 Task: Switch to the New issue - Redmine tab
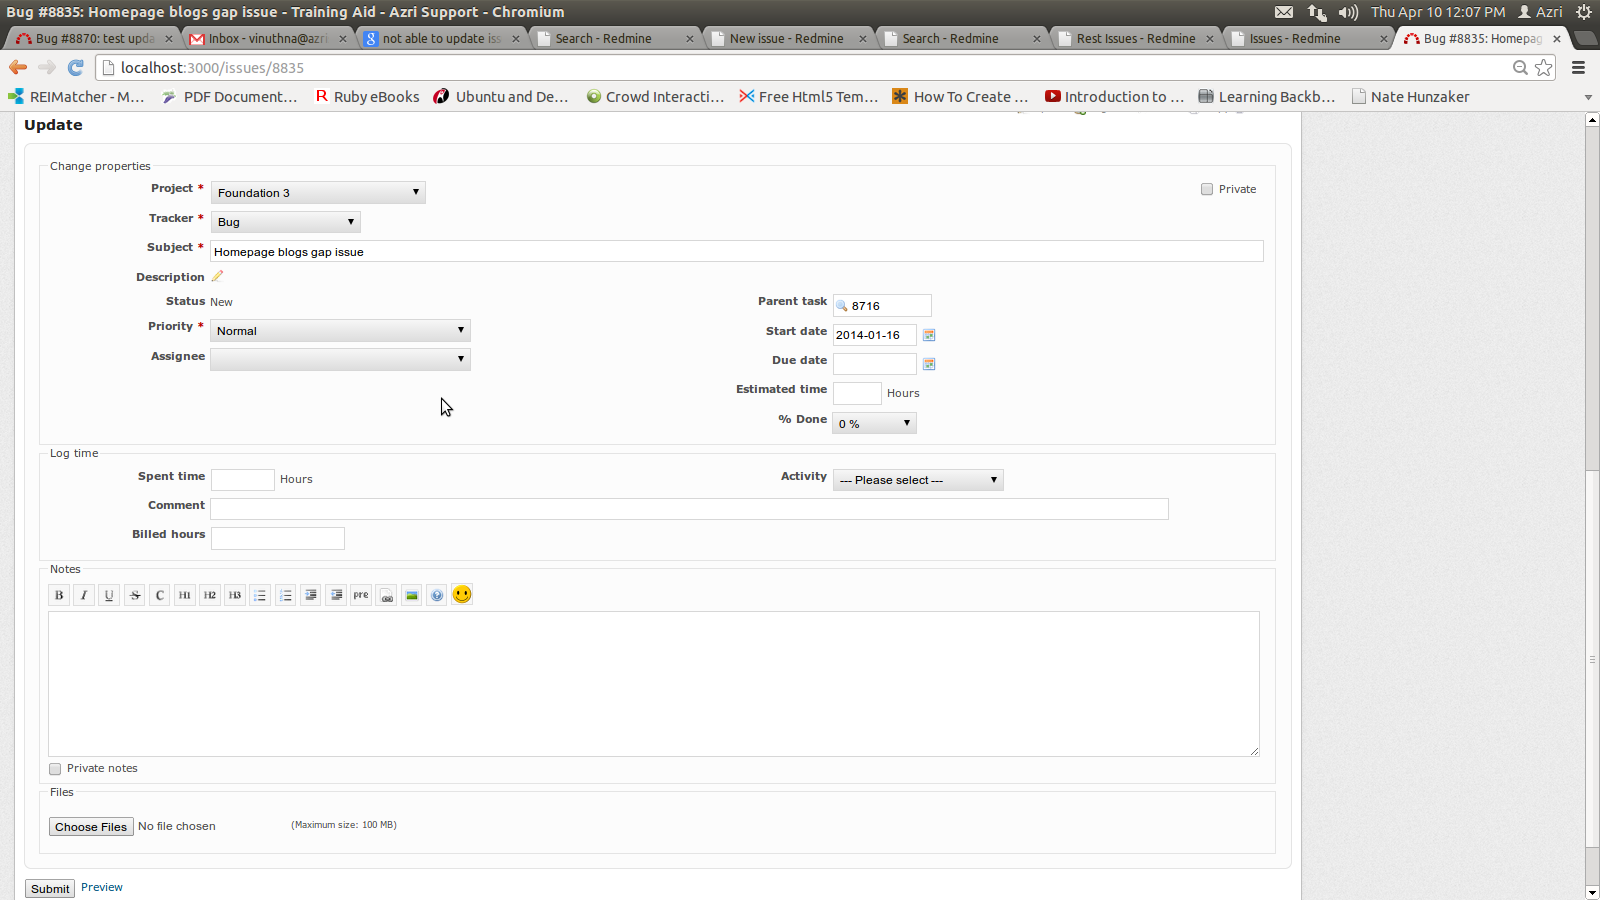pyautogui.click(x=786, y=38)
